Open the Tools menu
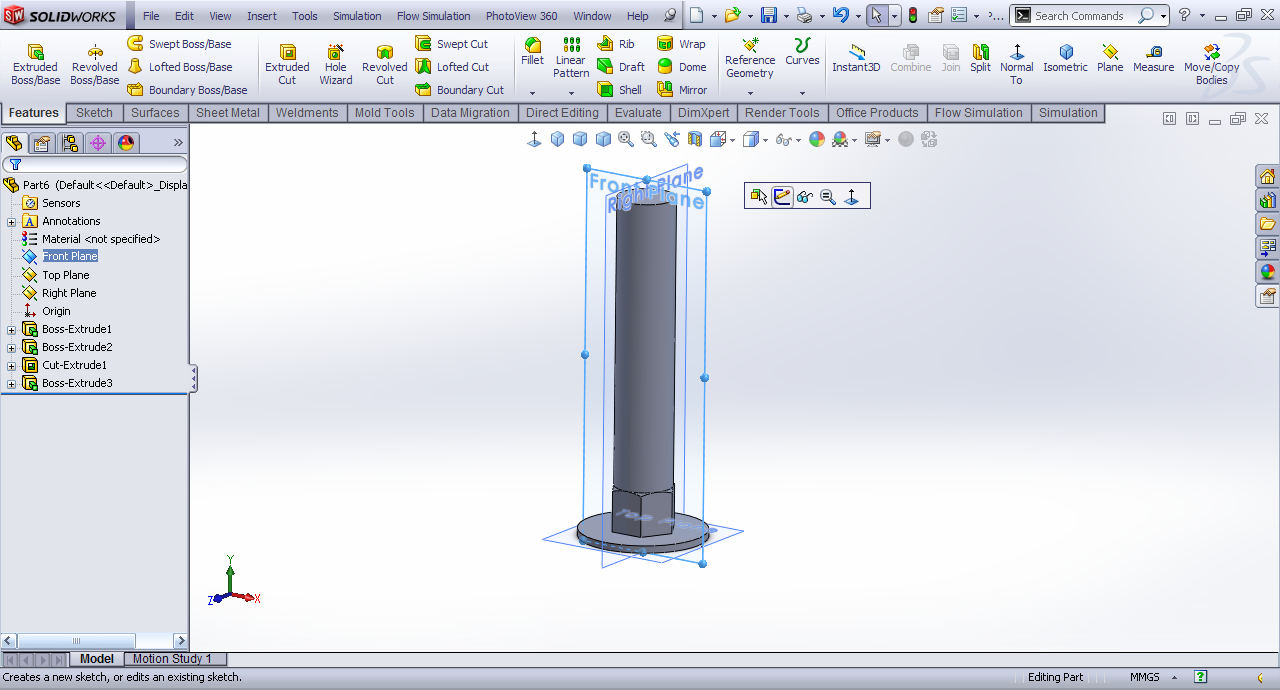1280x690 pixels. click(305, 16)
